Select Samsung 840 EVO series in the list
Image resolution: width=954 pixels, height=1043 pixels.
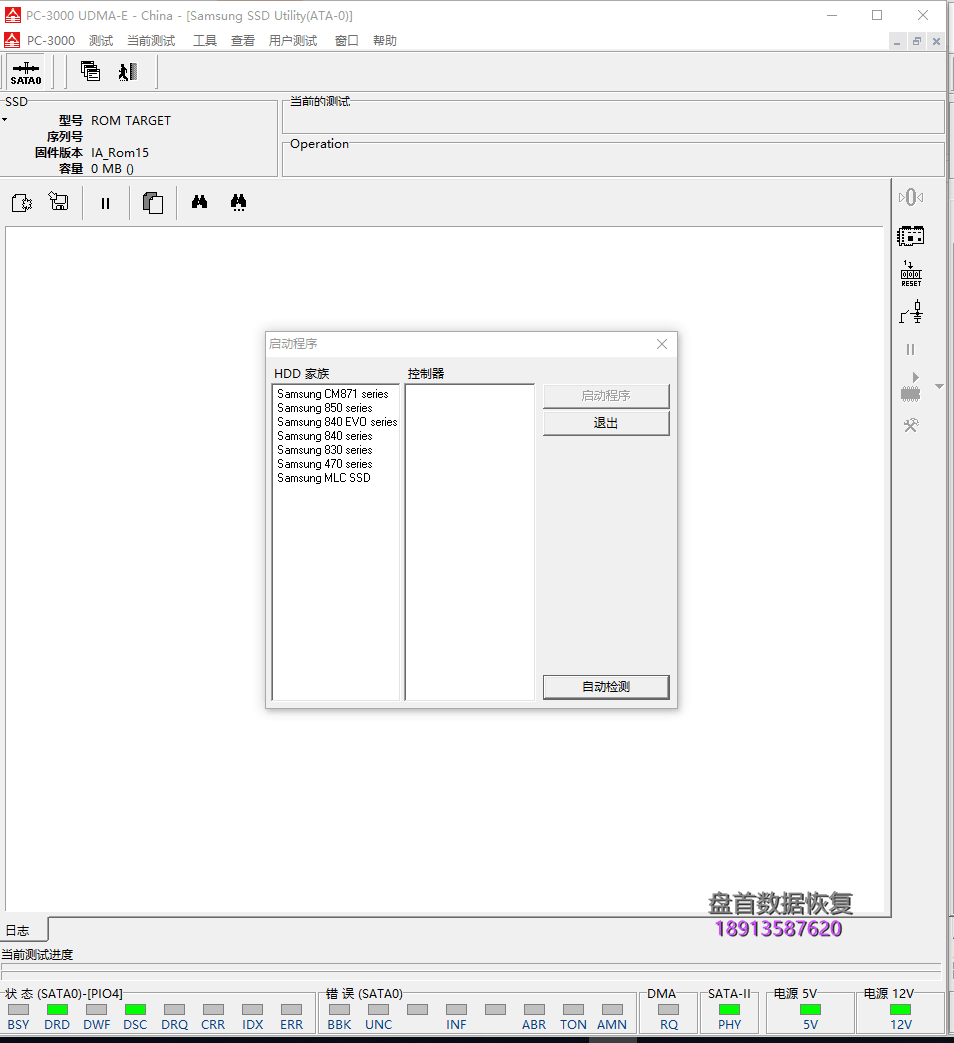pyautogui.click(x=337, y=422)
